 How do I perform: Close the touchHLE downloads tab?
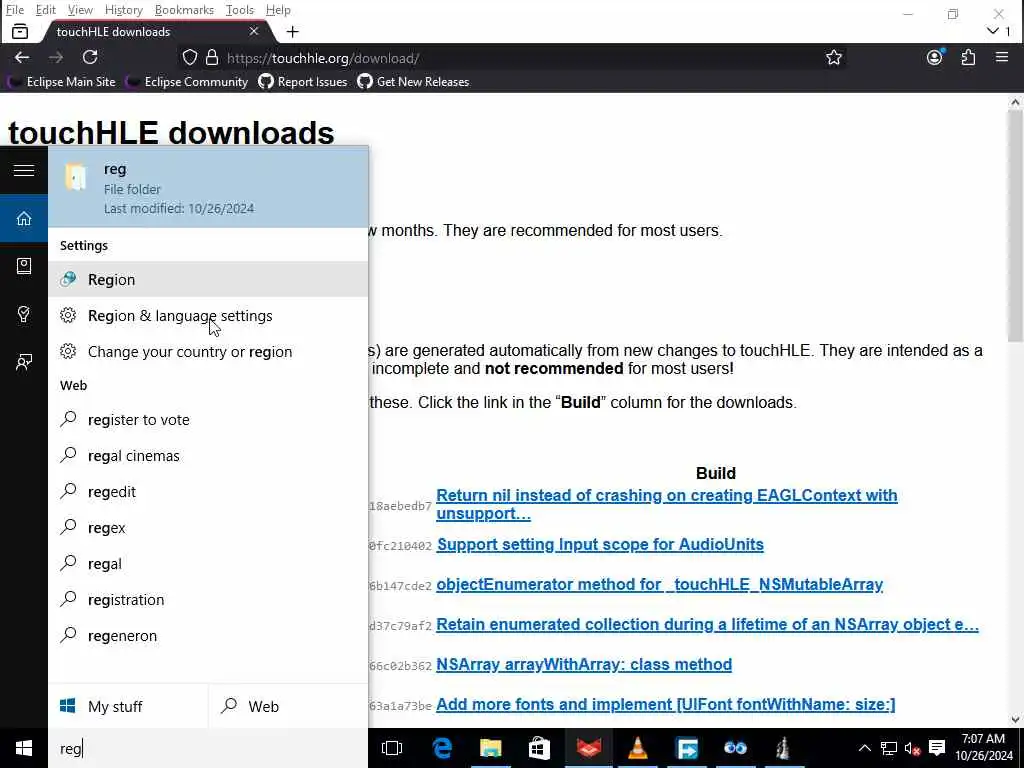coord(254,31)
